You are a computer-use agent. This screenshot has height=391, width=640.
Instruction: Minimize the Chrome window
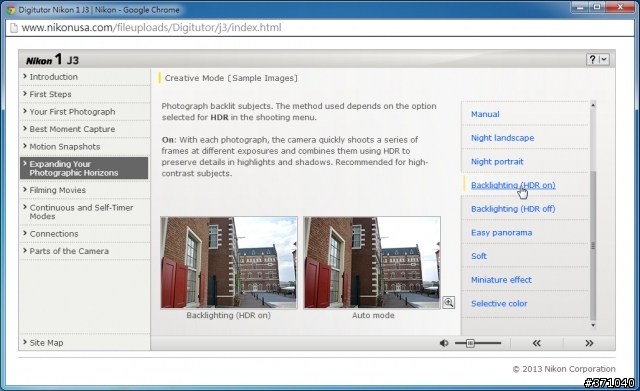(x=580, y=7)
